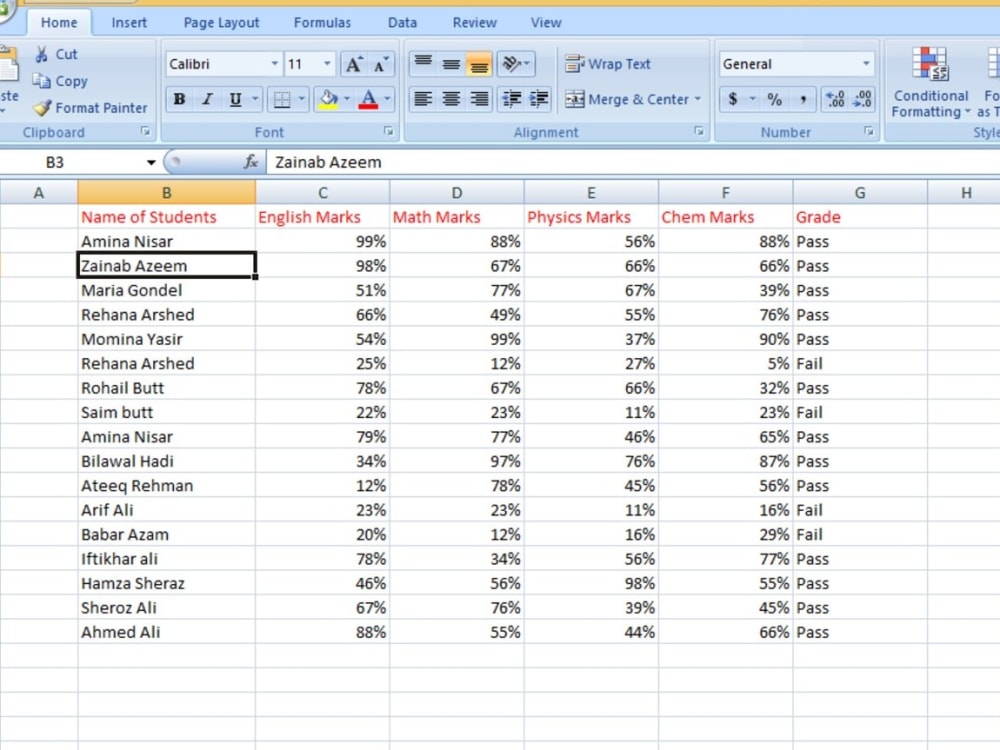1000x750 pixels.
Task: Select column C header
Action: tap(323, 193)
